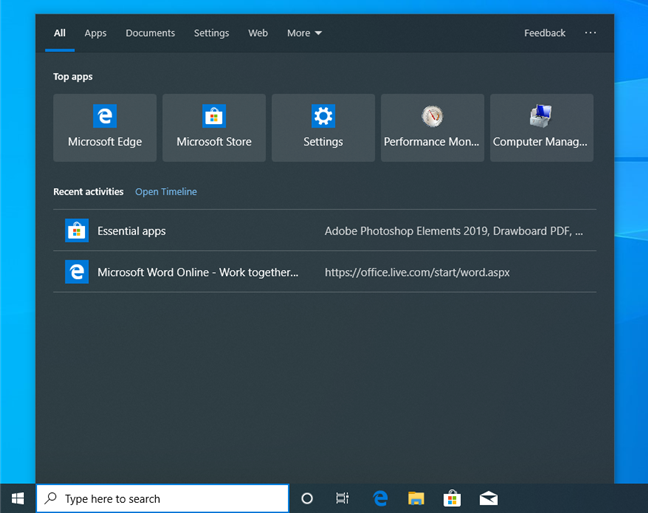Launch Microsoft Store from Top apps
648x513 pixels.
214,128
